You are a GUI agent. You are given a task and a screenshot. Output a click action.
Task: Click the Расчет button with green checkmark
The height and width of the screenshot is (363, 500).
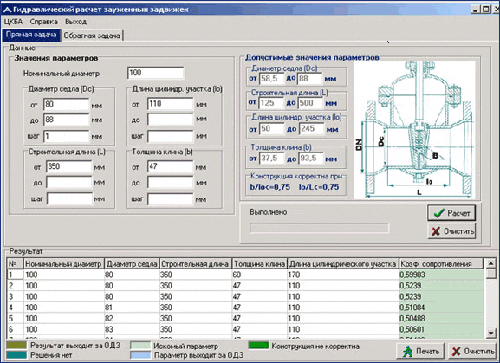pyautogui.click(x=452, y=213)
